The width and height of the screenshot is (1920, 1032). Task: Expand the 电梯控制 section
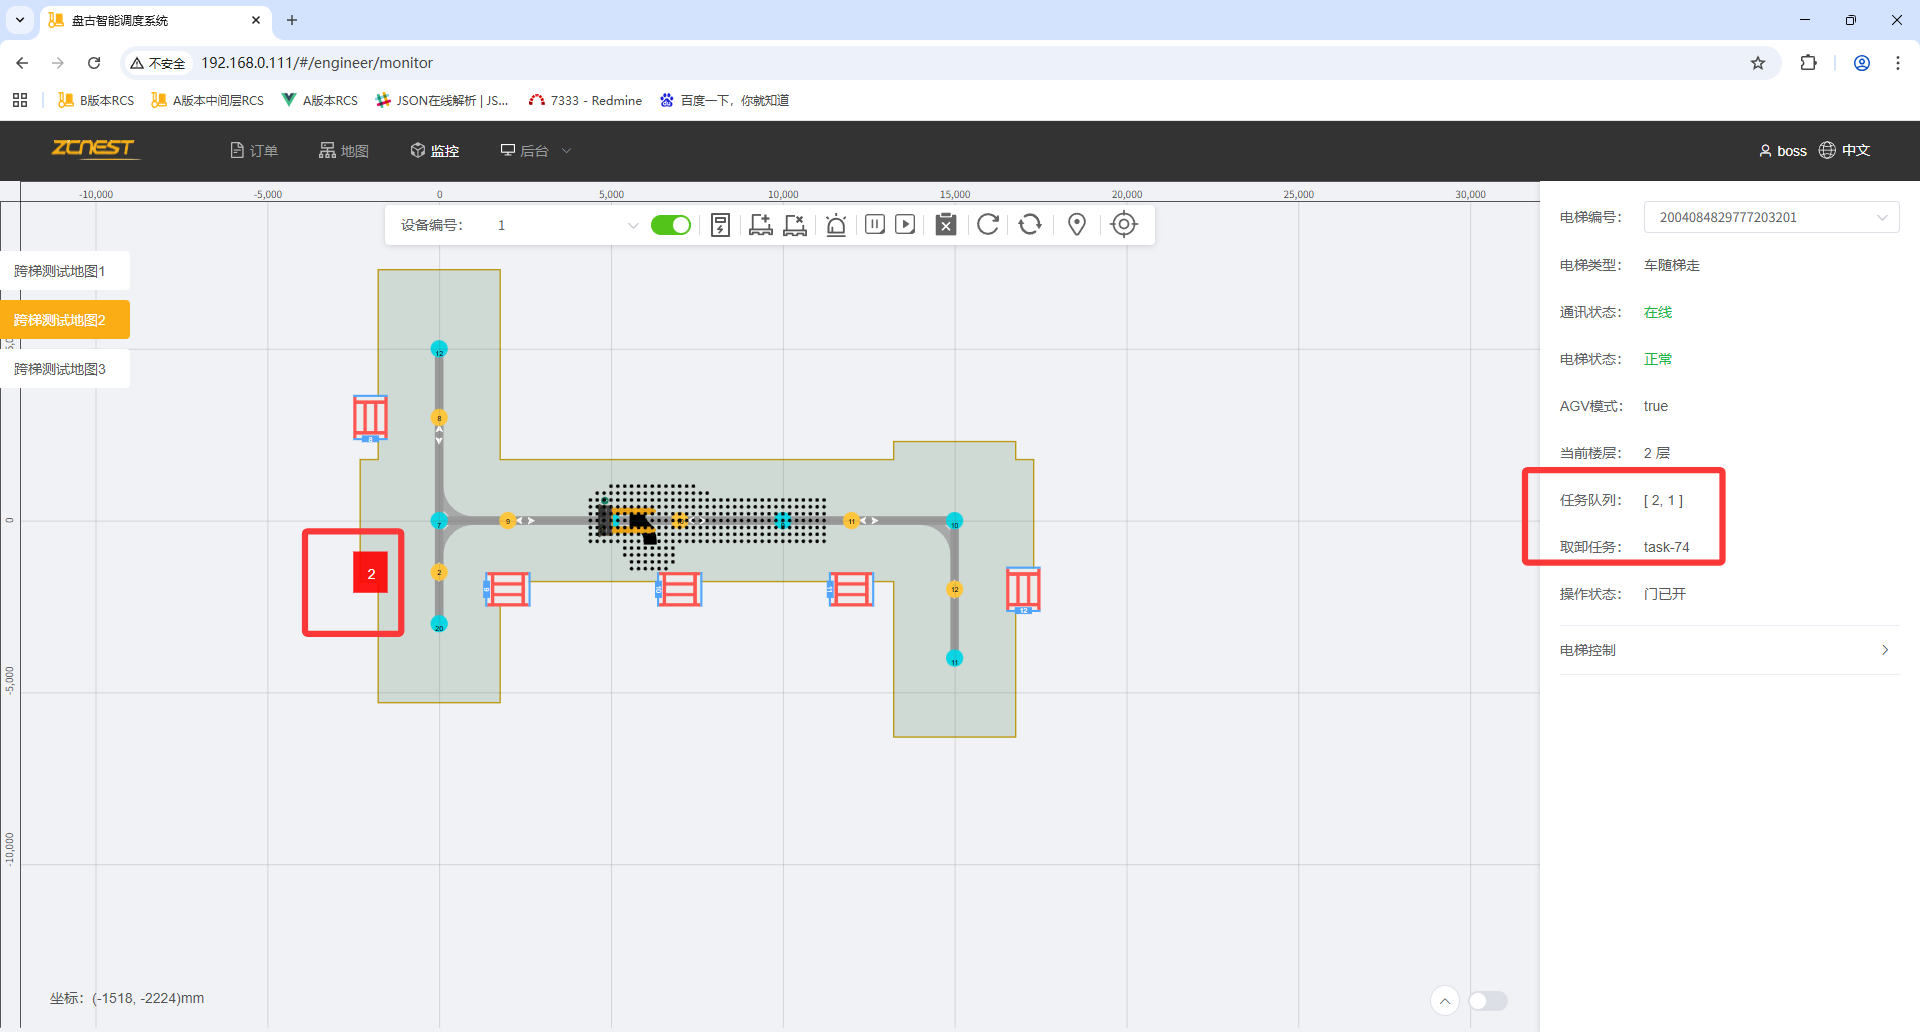(x=1728, y=650)
